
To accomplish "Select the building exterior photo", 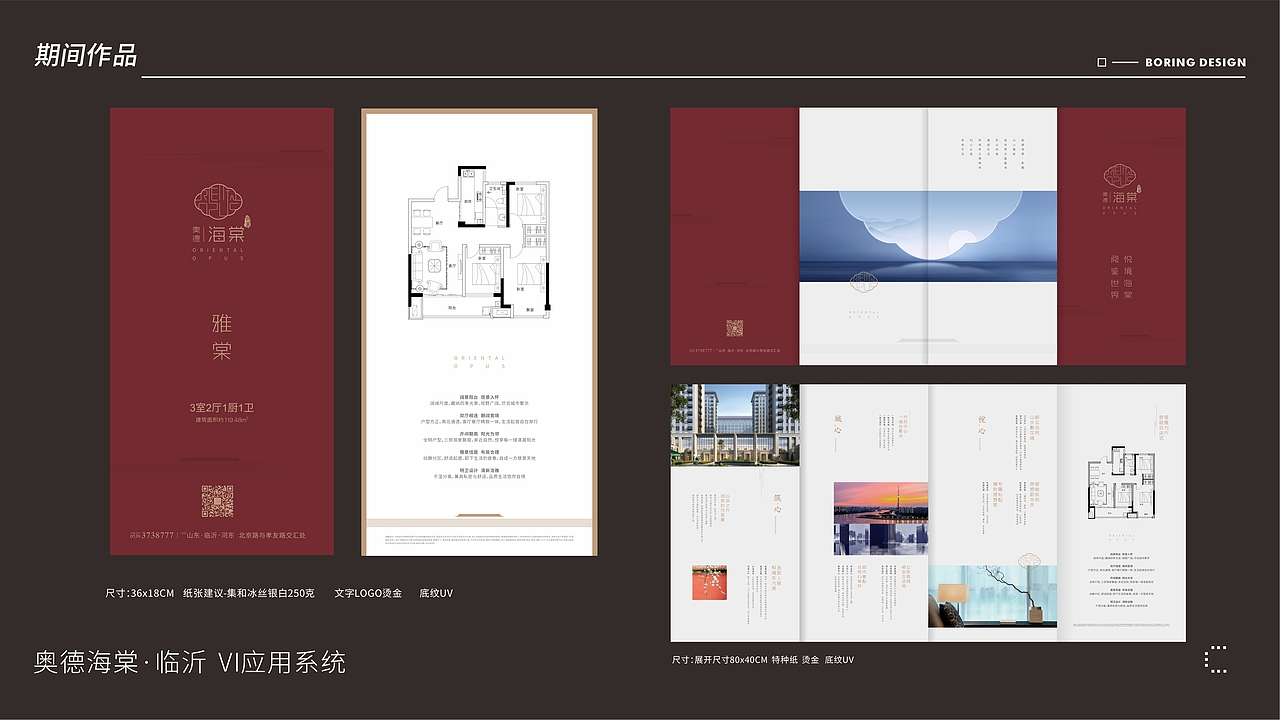I will point(735,425).
